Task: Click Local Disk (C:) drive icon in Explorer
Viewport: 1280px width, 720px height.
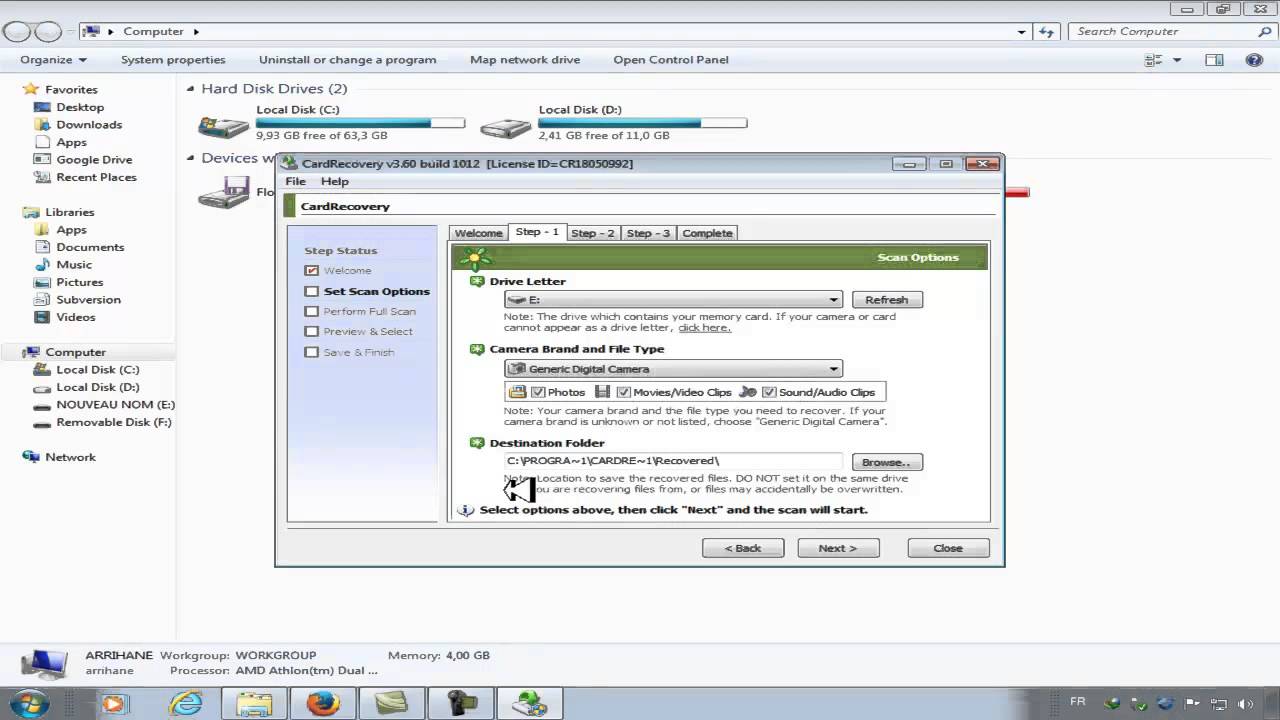Action: (224, 127)
